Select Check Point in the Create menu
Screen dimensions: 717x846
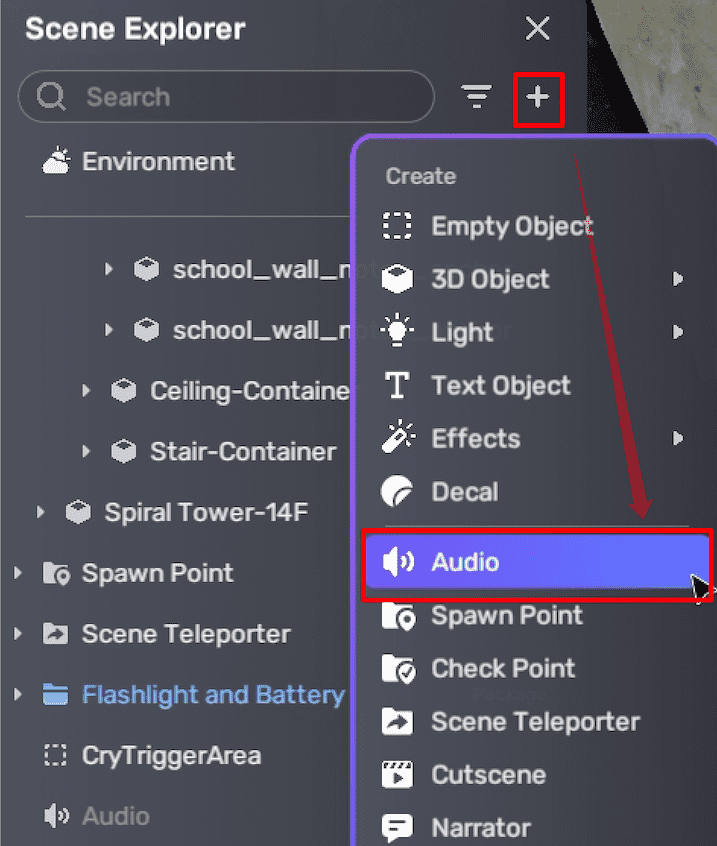tap(503, 668)
